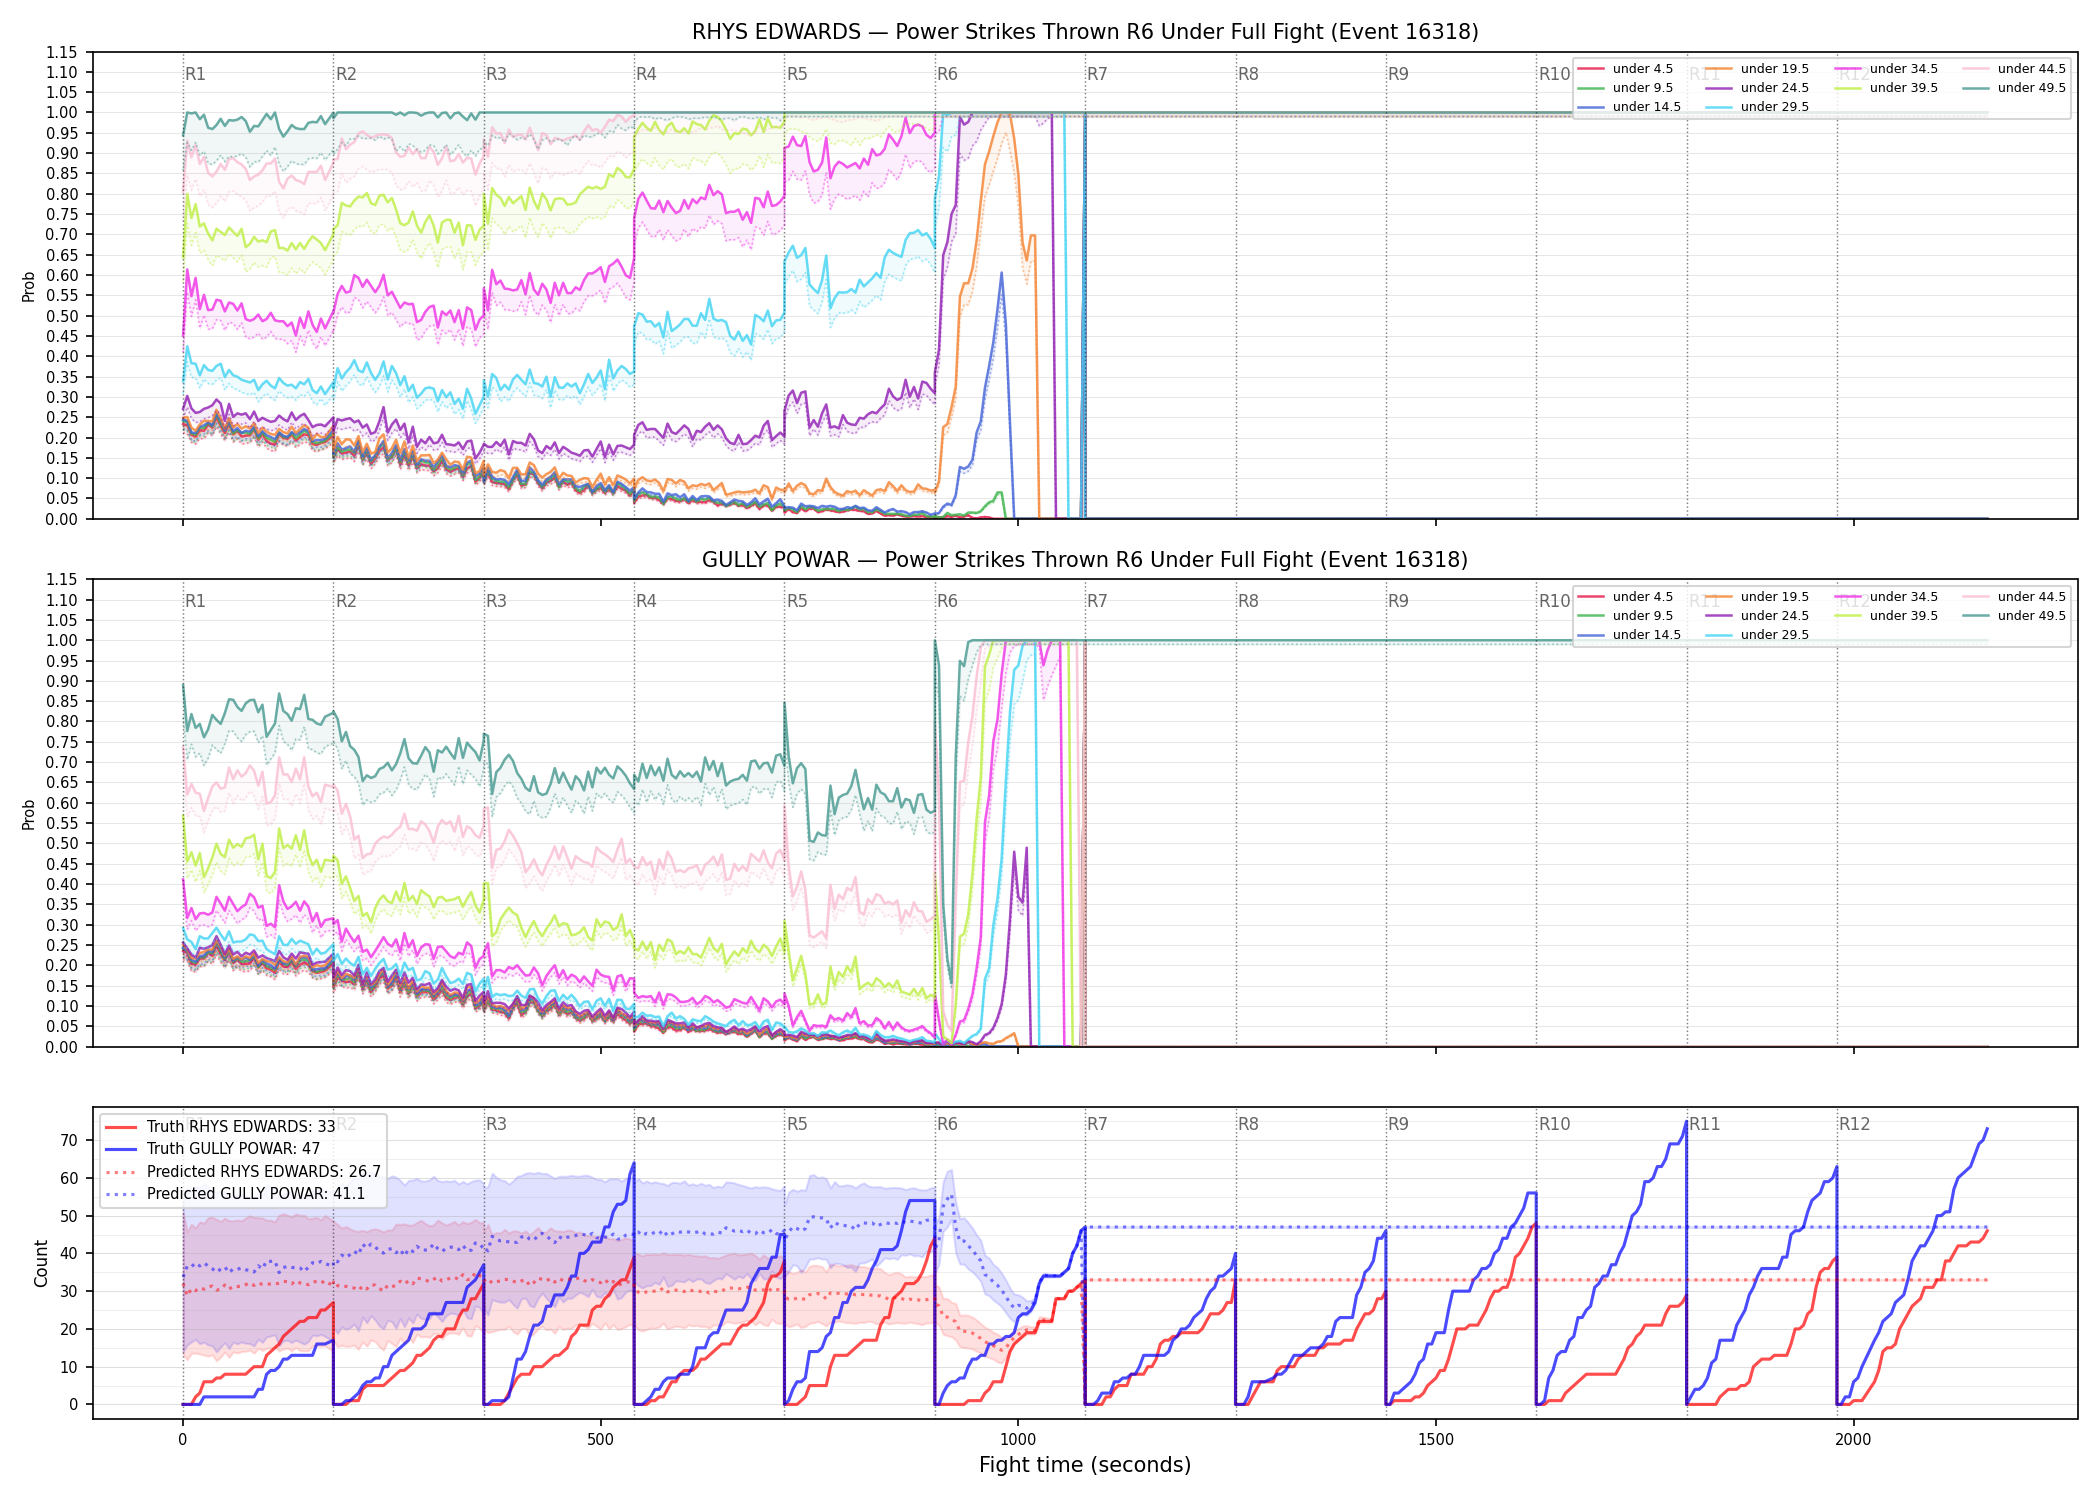Viewport: 2100px width, 1500px height.
Task: Click 'under 29.5' legend entry in top chart
Action: pyautogui.click(x=1757, y=107)
